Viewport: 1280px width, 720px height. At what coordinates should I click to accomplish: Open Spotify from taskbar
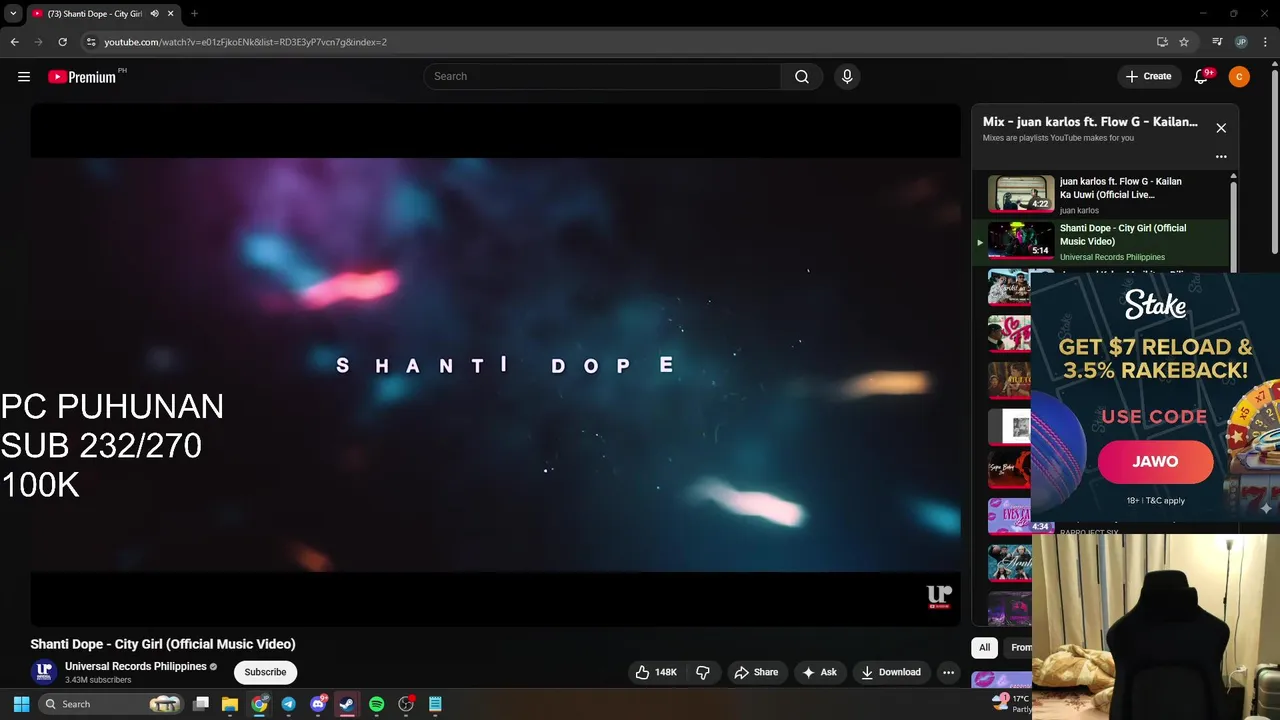[376, 704]
